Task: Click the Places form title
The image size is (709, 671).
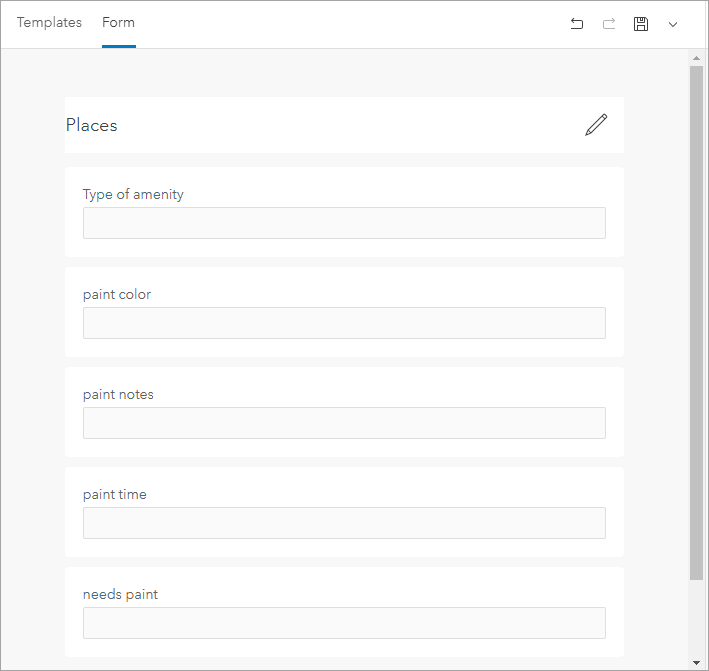Action: coord(92,125)
